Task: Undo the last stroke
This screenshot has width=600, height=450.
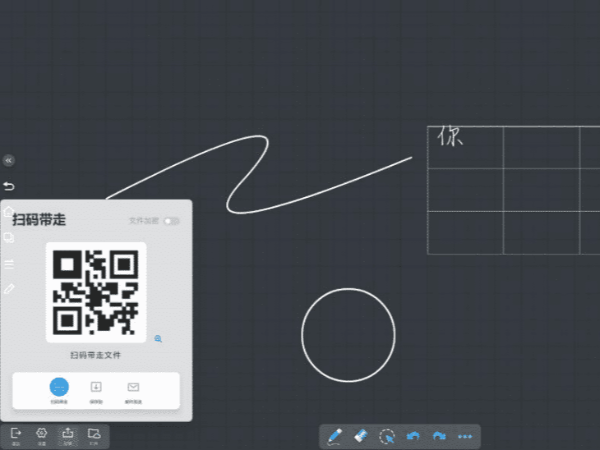Action: 413,436
